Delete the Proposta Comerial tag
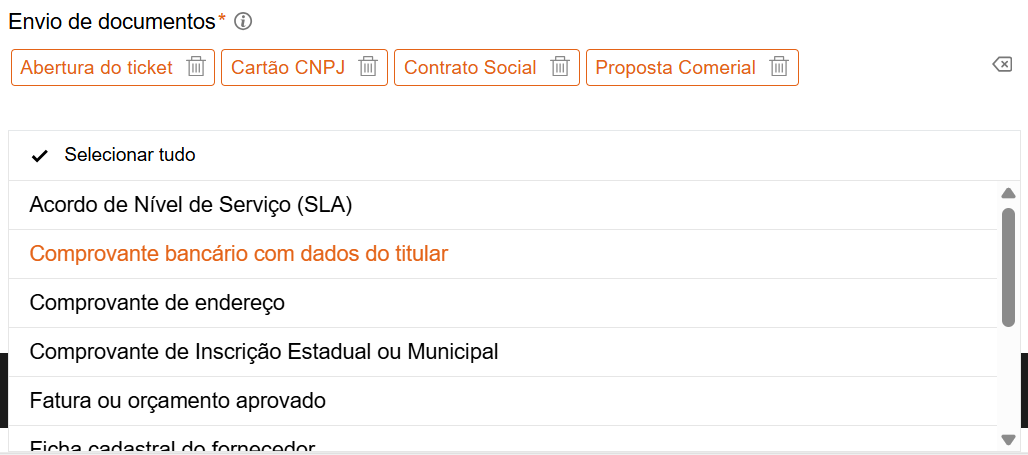This screenshot has height=455, width=1028. pyautogui.click(x=779, y=67)
